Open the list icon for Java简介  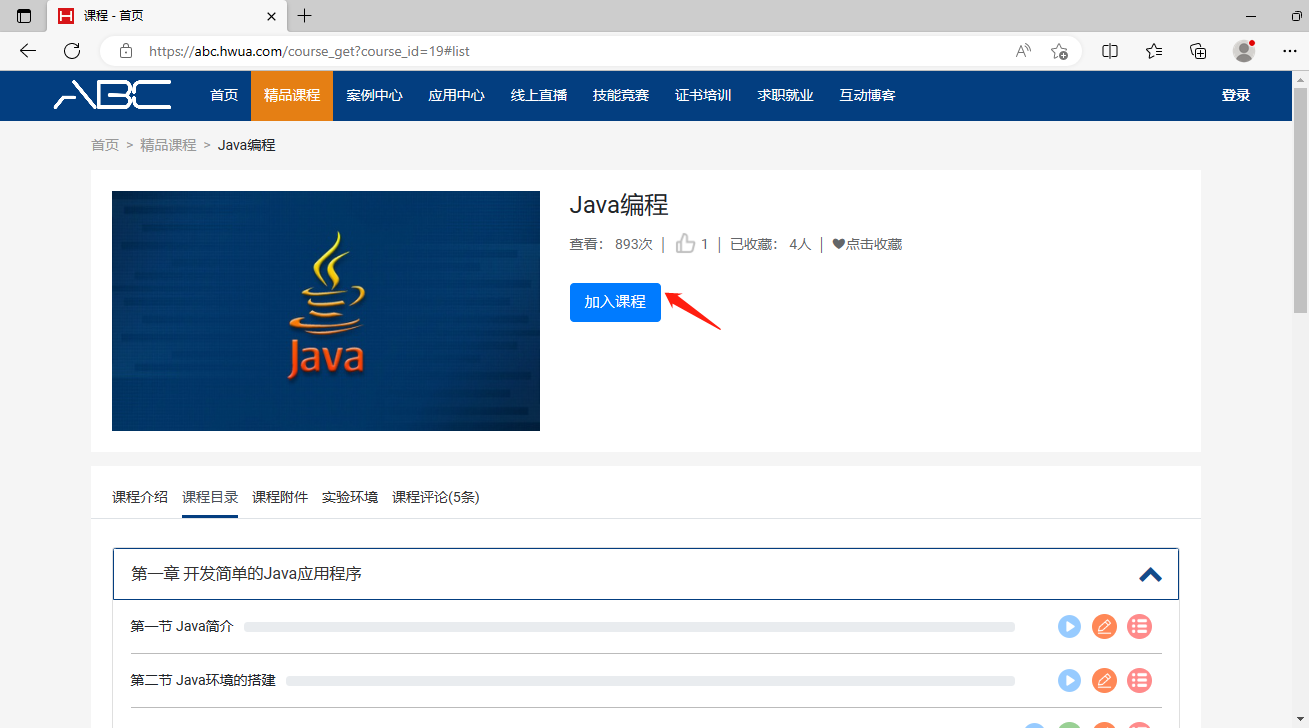click(x=1139, y=627)
